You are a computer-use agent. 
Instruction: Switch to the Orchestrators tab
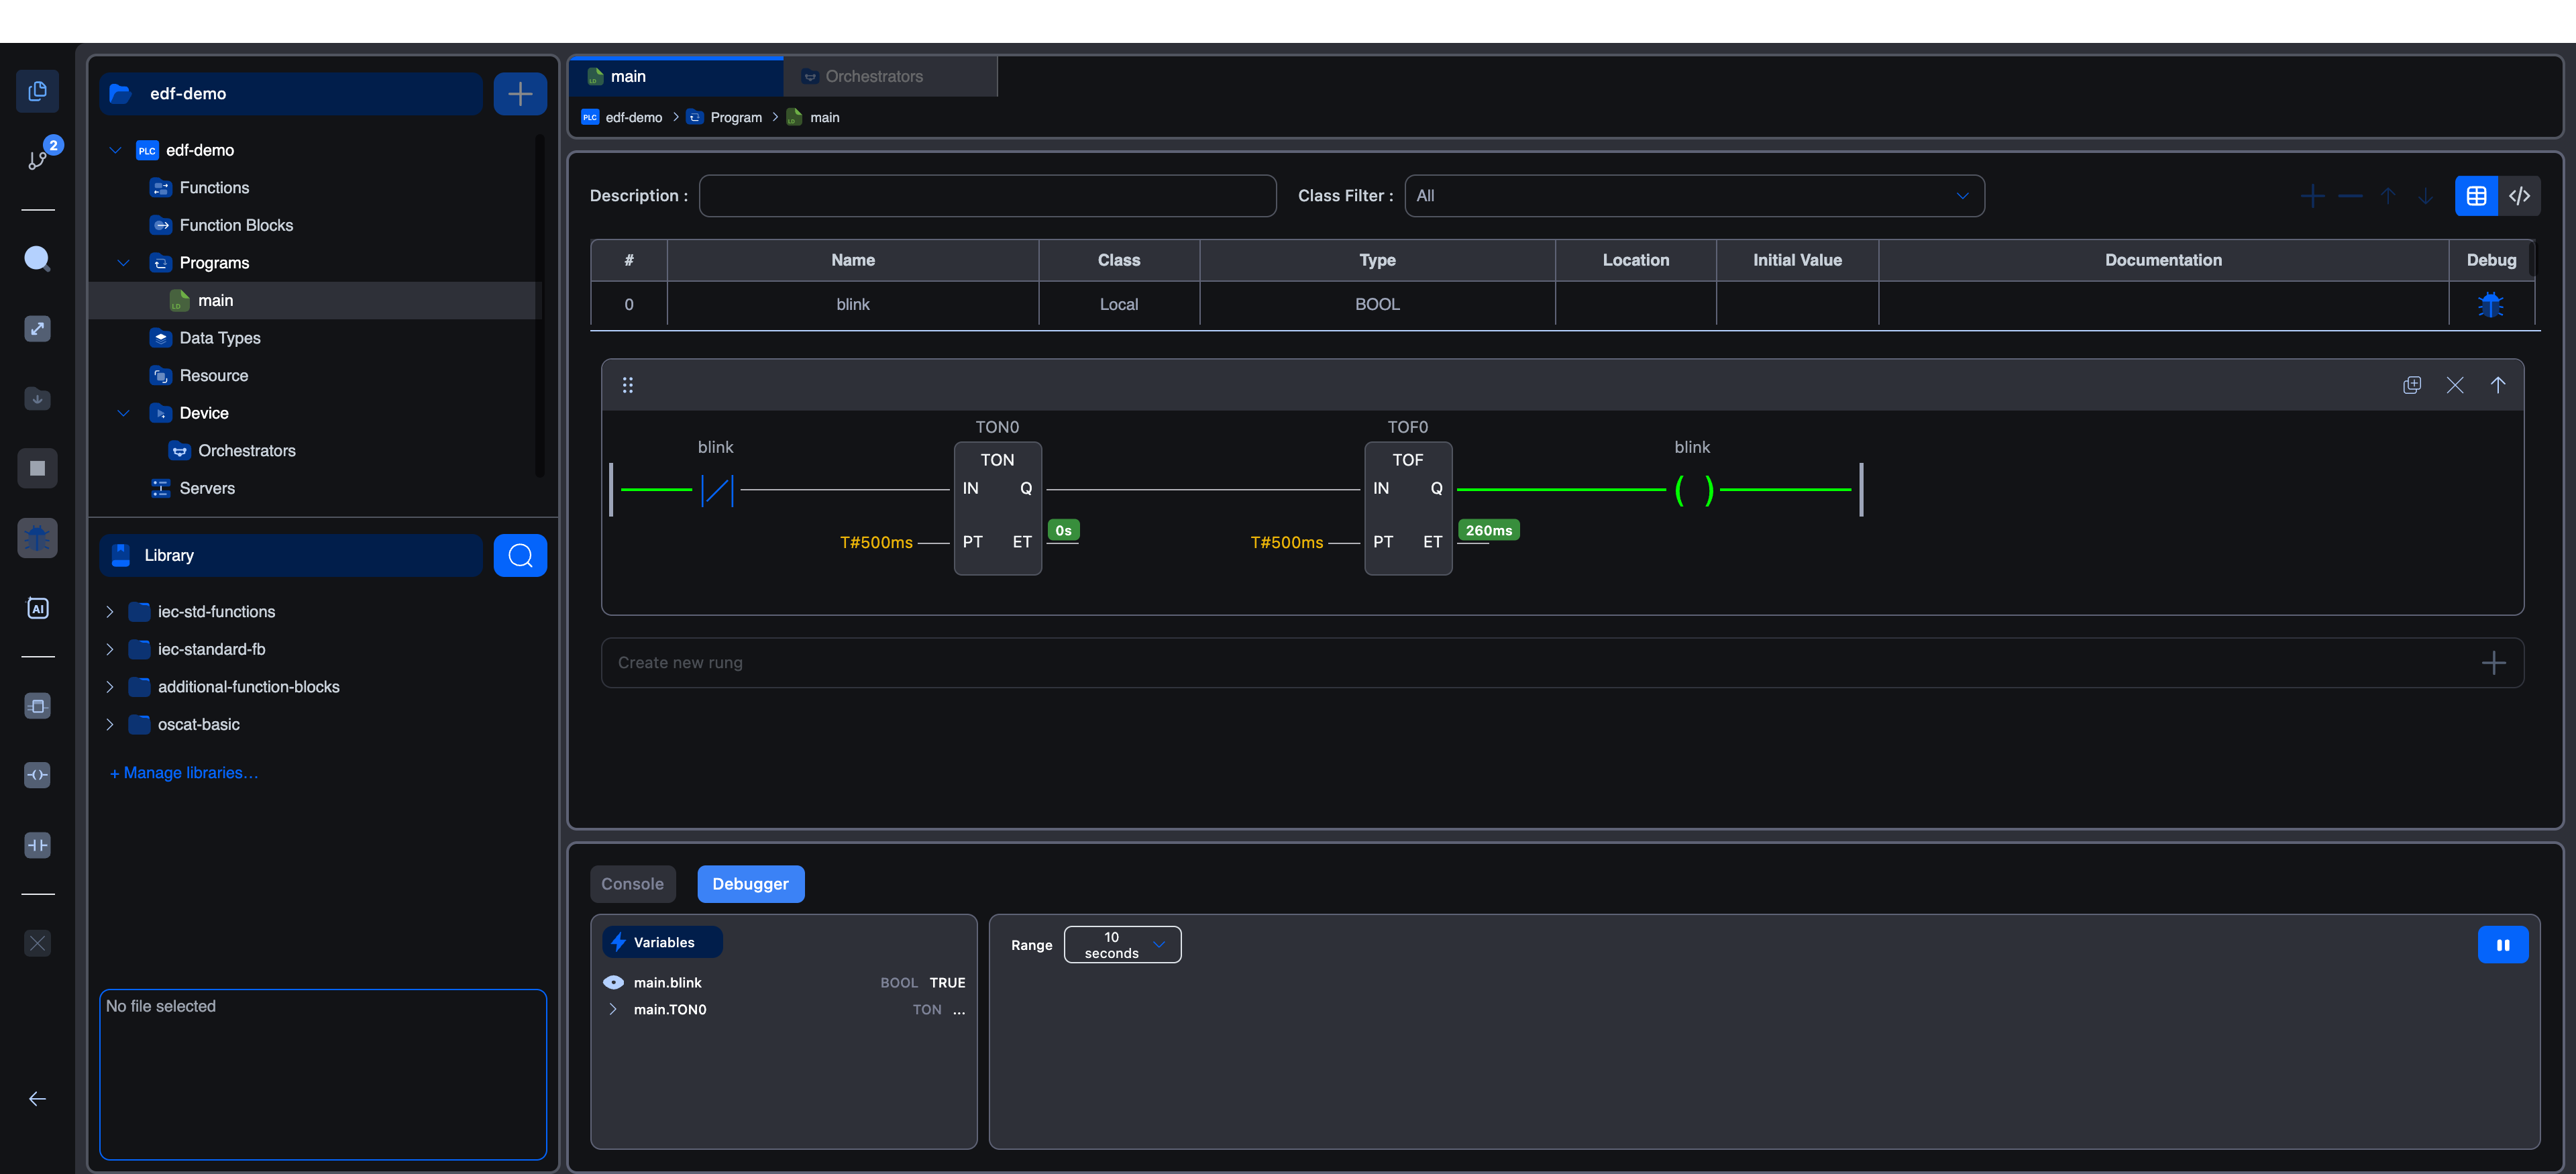click(x=890, y=77)
